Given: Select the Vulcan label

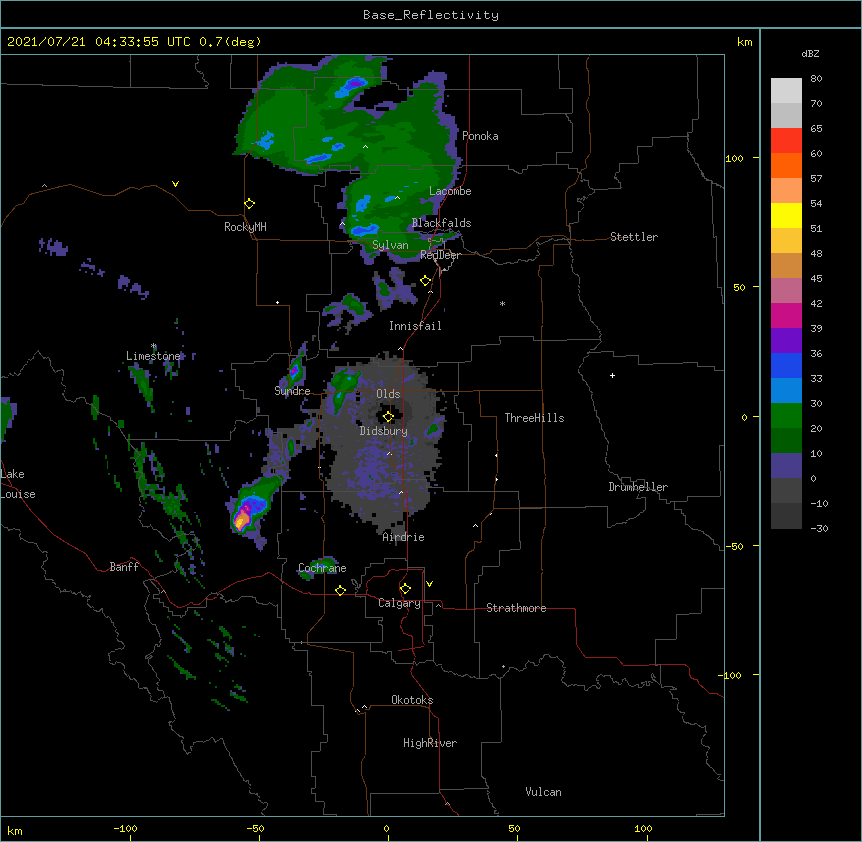Looking at the screenshot, I should pos(543,792).
